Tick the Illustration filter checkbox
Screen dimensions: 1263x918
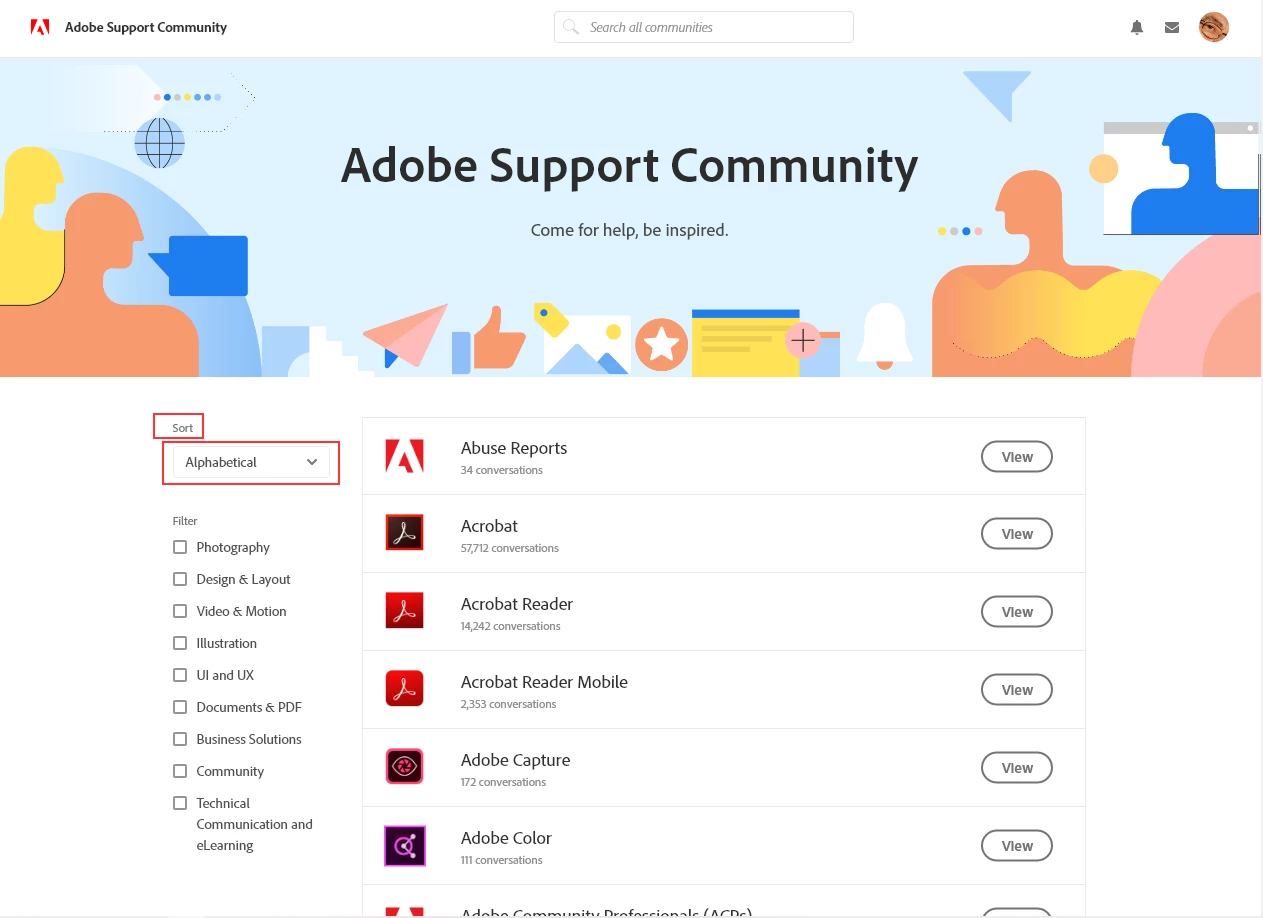coord(180,643)
